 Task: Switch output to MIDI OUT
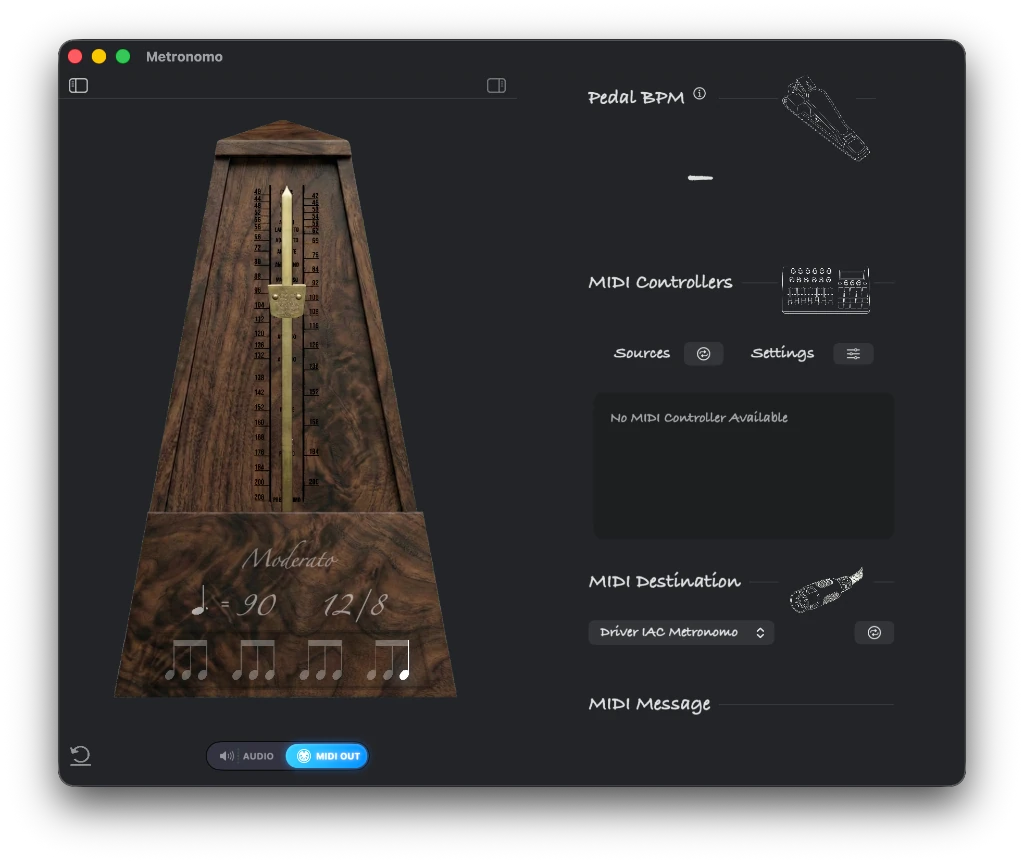pos(327,756)
